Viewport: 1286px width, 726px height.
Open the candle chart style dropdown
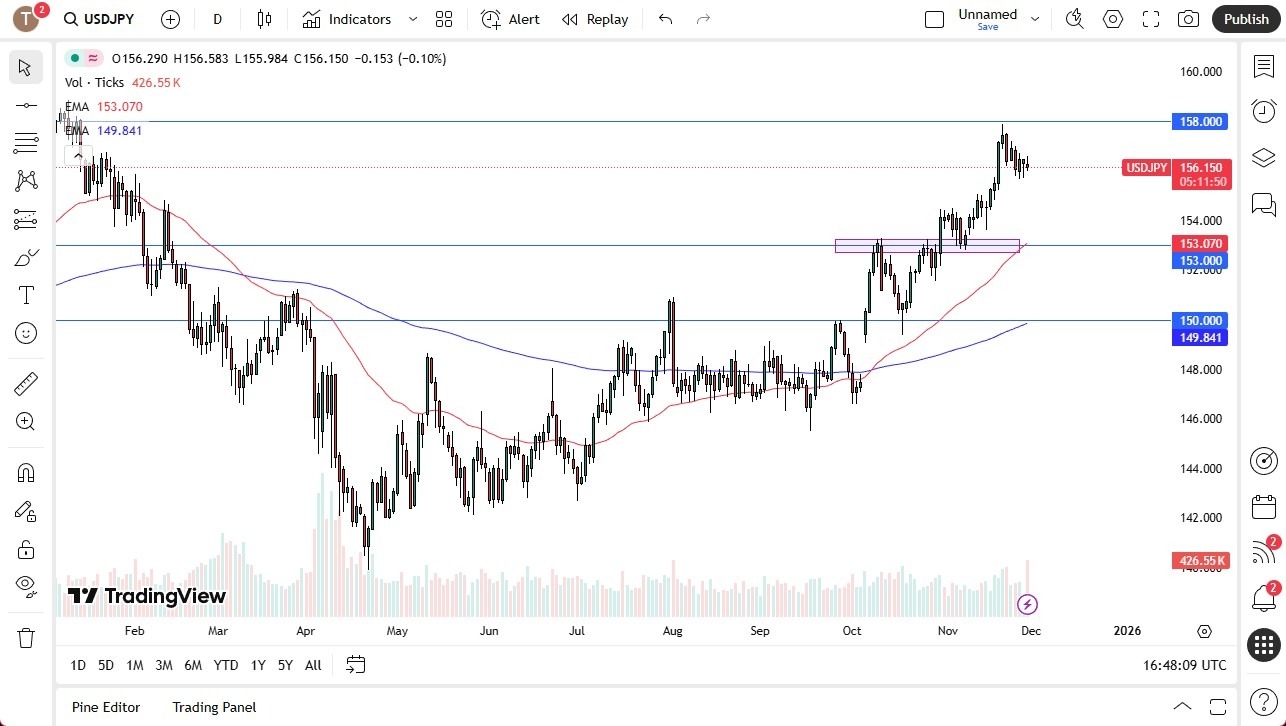[263, 19]
